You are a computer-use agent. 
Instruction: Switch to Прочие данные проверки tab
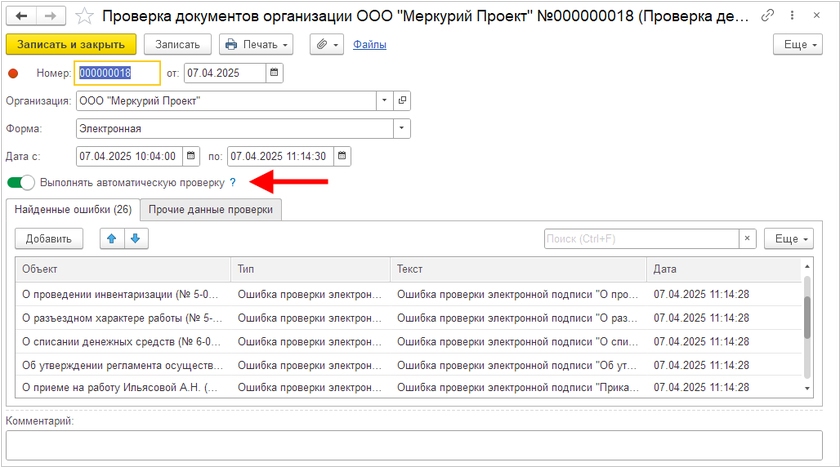211,209
